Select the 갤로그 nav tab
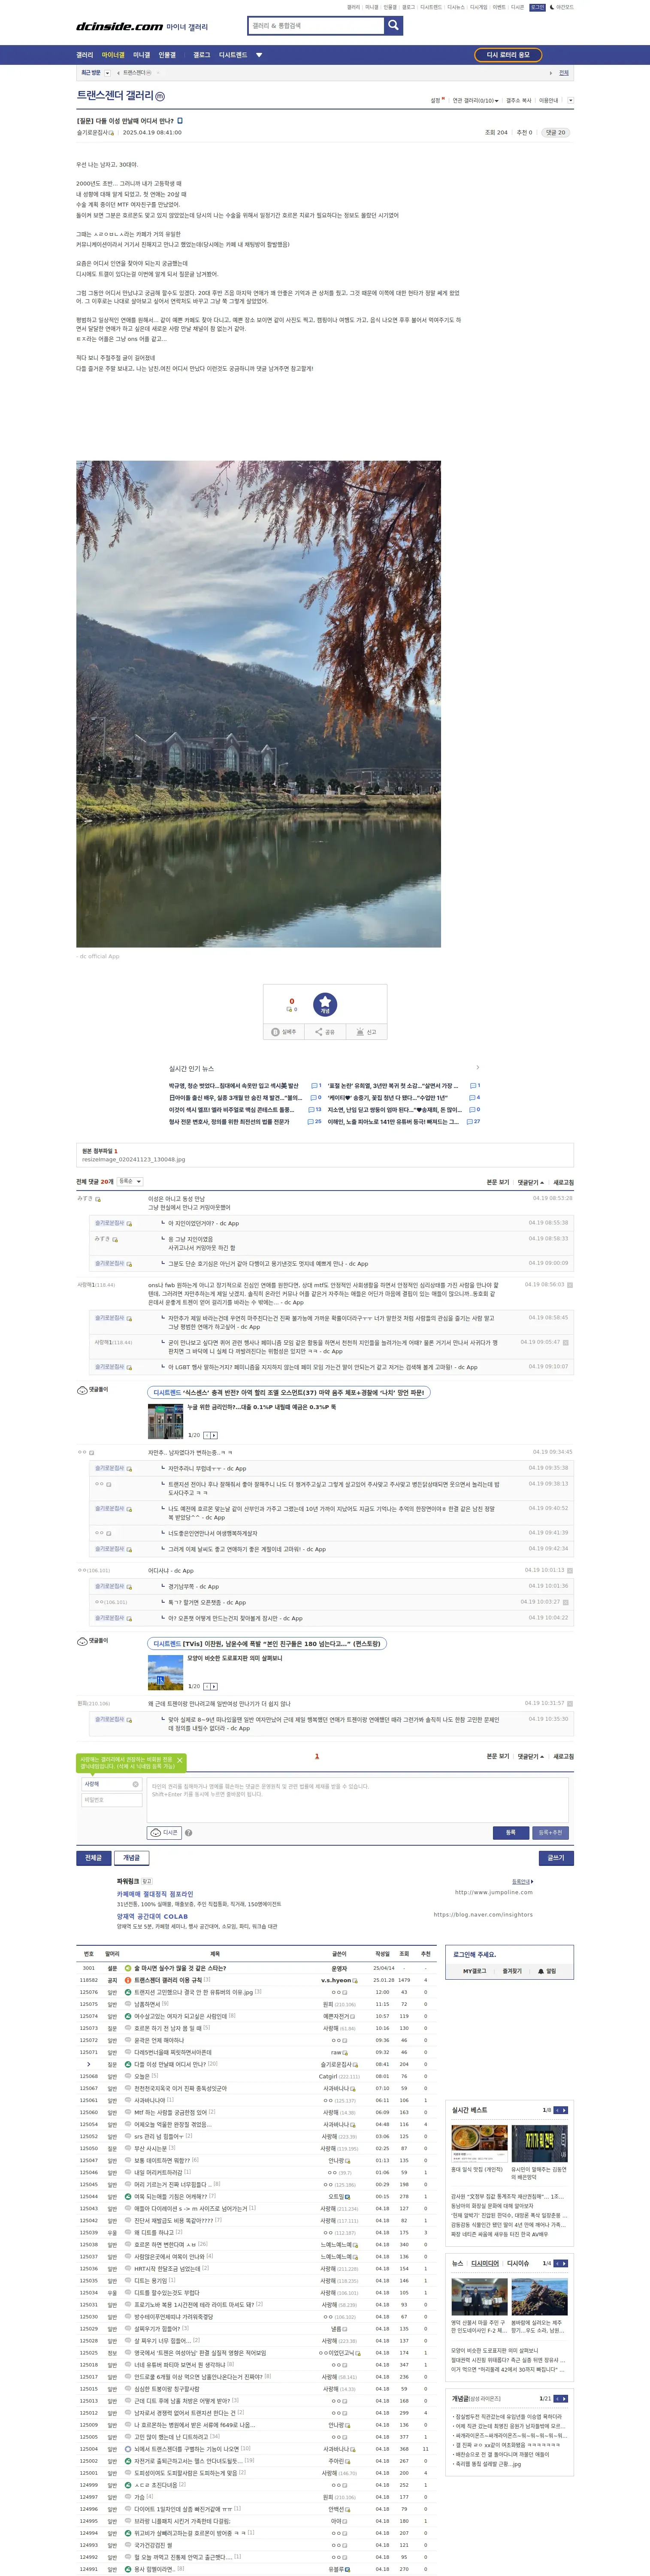Screen dimensions: 650x2576 (x=202, y=55)
